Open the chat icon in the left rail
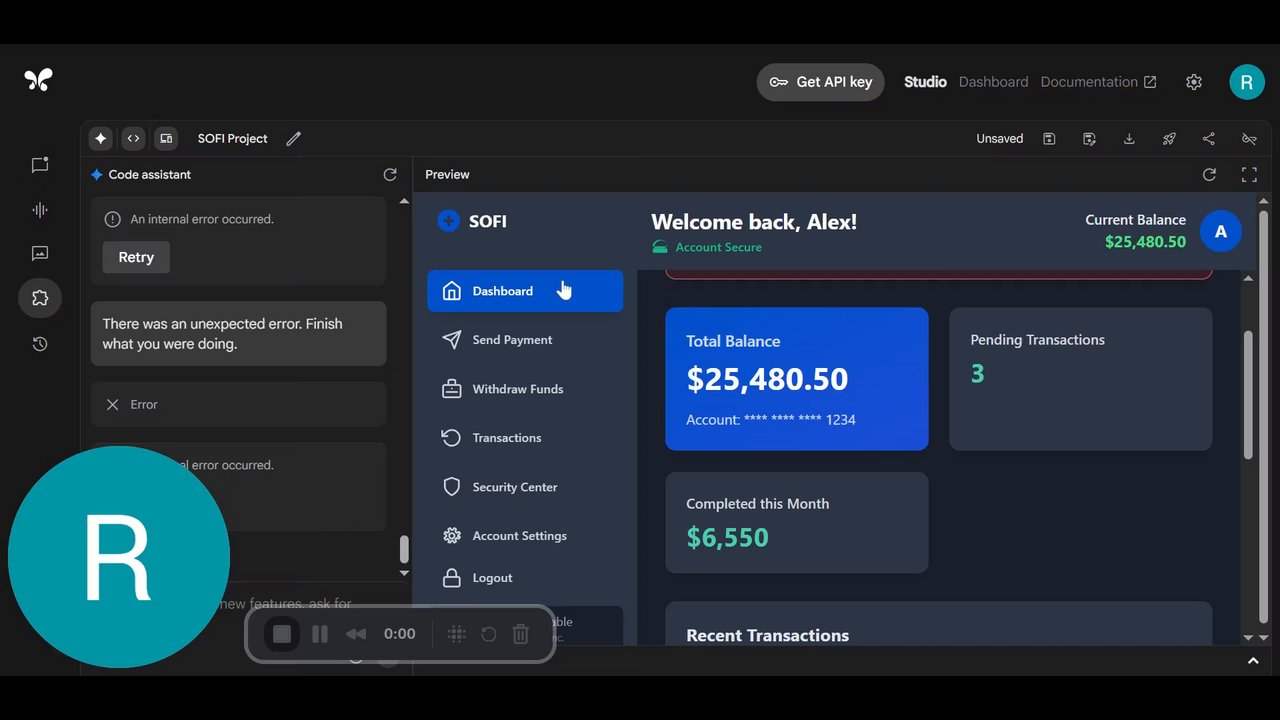Image resolution: width=1280 pixels, height=720 pixels. (x=40, y=165)
